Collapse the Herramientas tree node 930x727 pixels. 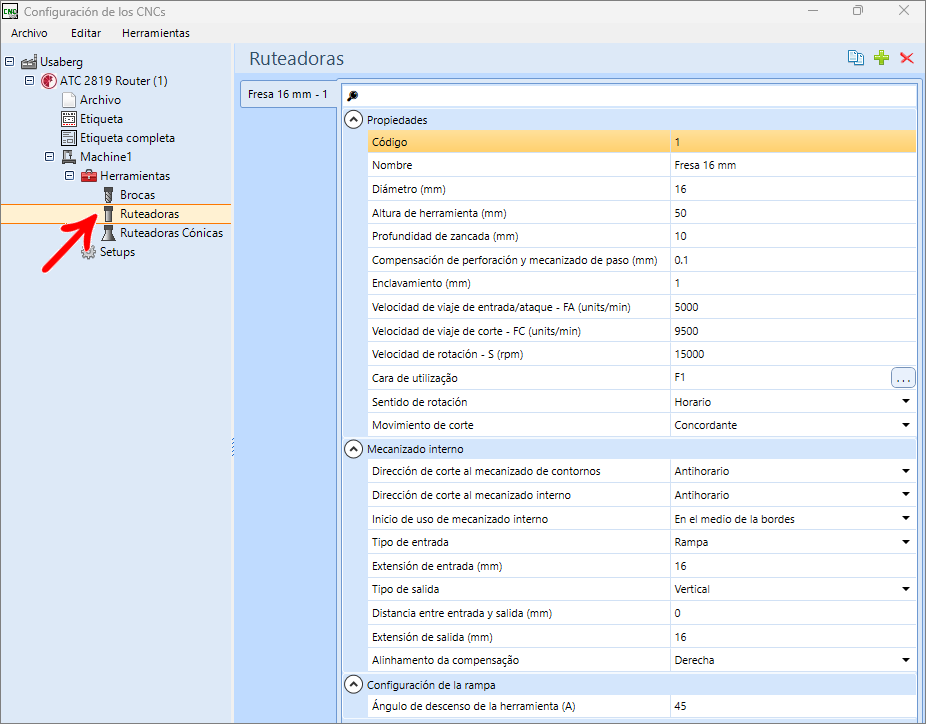[x=69, y=176]
